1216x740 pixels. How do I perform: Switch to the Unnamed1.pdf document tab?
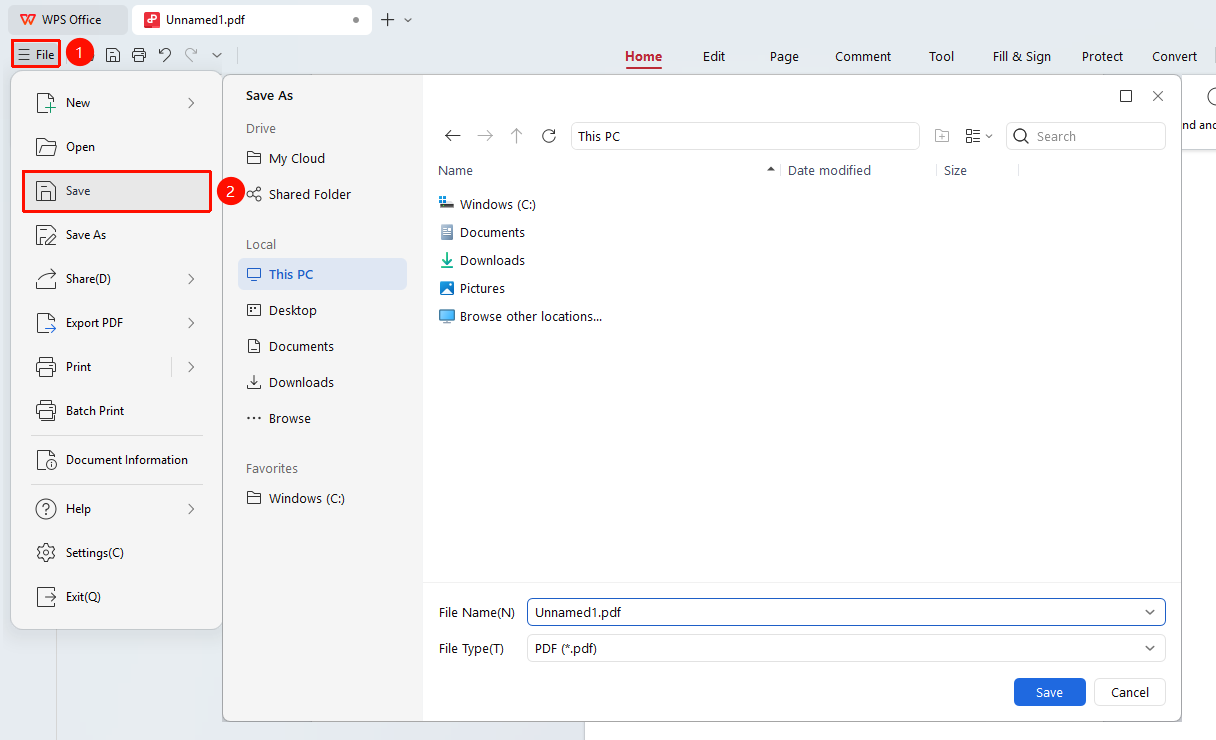click(x=252, y=19)
